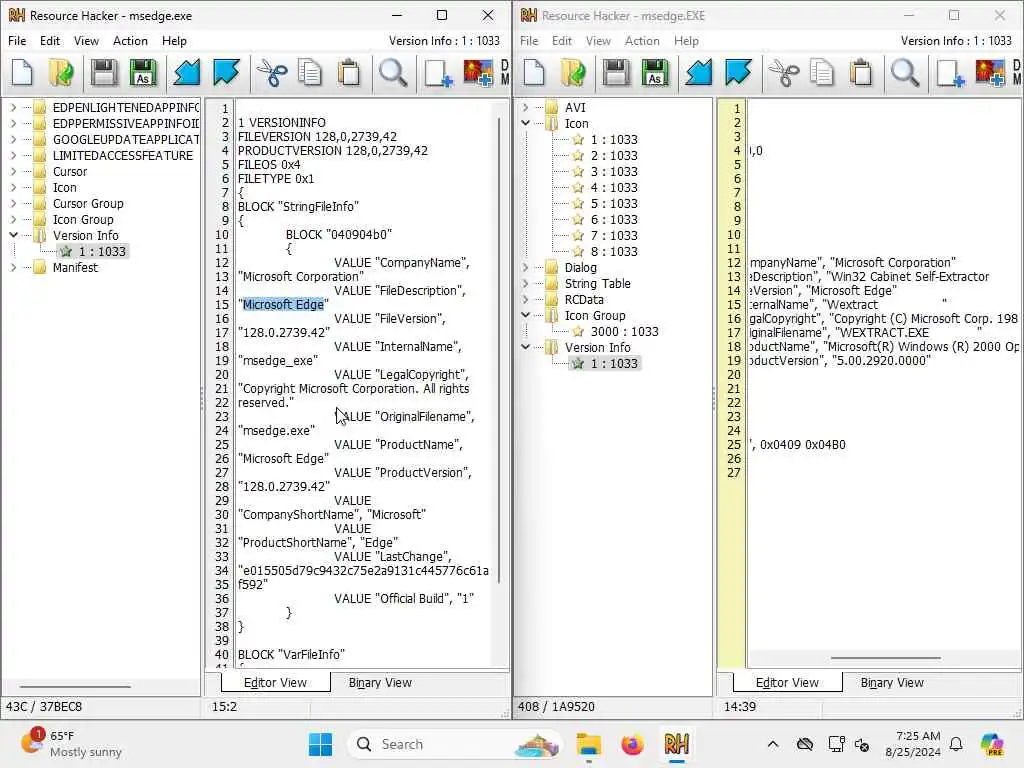Image resolution: width=1024 pixels, height=768 pixels.
Task: Switch to Editor View tab in right window
Action: point(787,682)
